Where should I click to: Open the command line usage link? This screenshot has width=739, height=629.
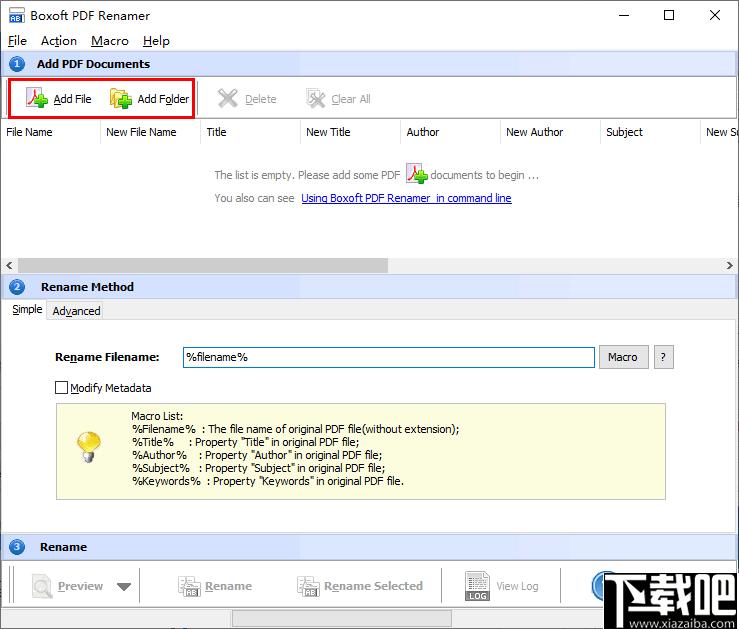[406, 198]
